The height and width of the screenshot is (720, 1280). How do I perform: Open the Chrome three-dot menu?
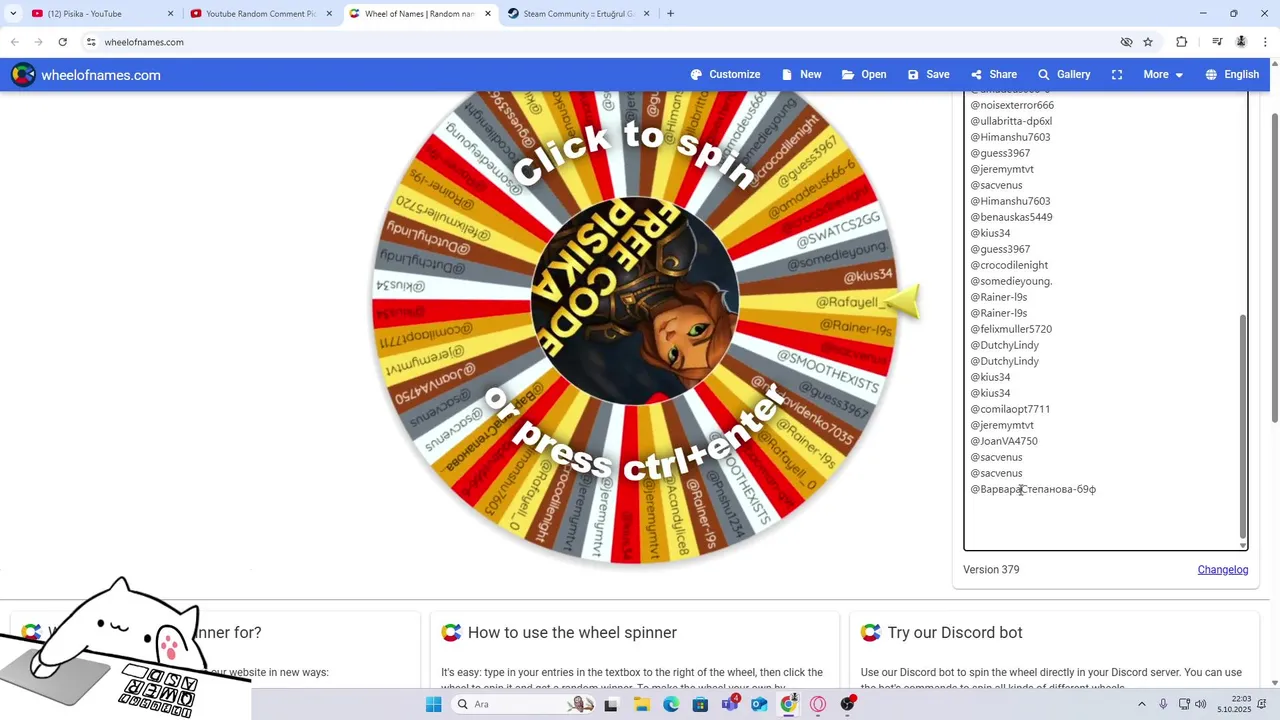1266,42
